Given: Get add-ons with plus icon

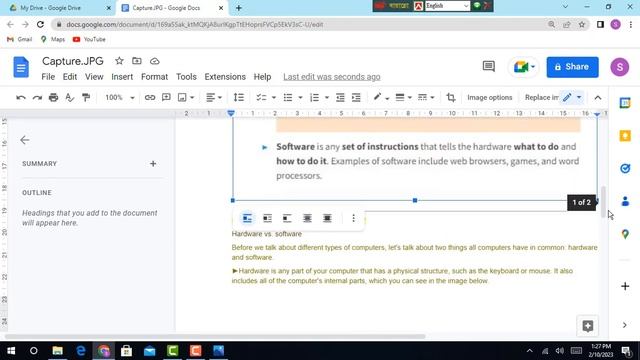Looking at the screenshot, I should pos(625,286).
